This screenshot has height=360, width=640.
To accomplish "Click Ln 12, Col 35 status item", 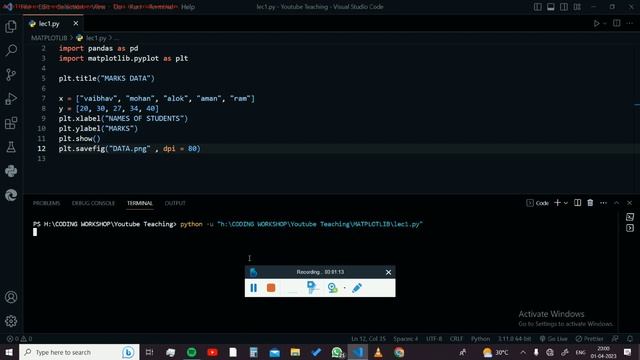I will tap(368, 339).
